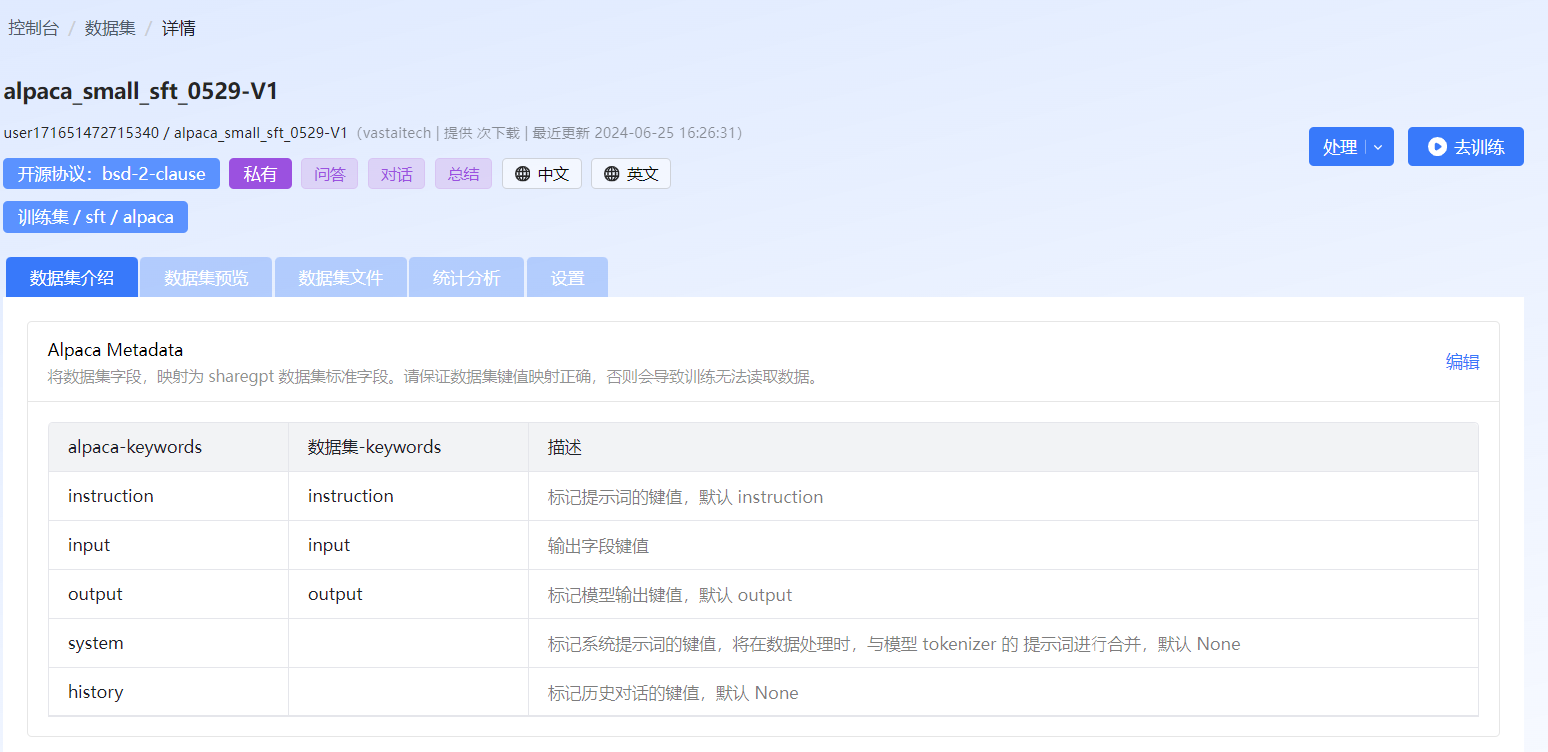This screenshot has height=752, width=1548.
Task: Select output in the alpaca-keywords column
Action: (x=95, y=594)
